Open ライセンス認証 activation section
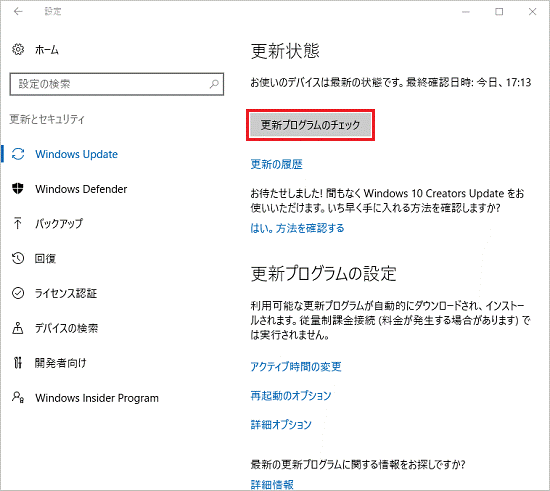550x491 pixels. coord(66,293)
